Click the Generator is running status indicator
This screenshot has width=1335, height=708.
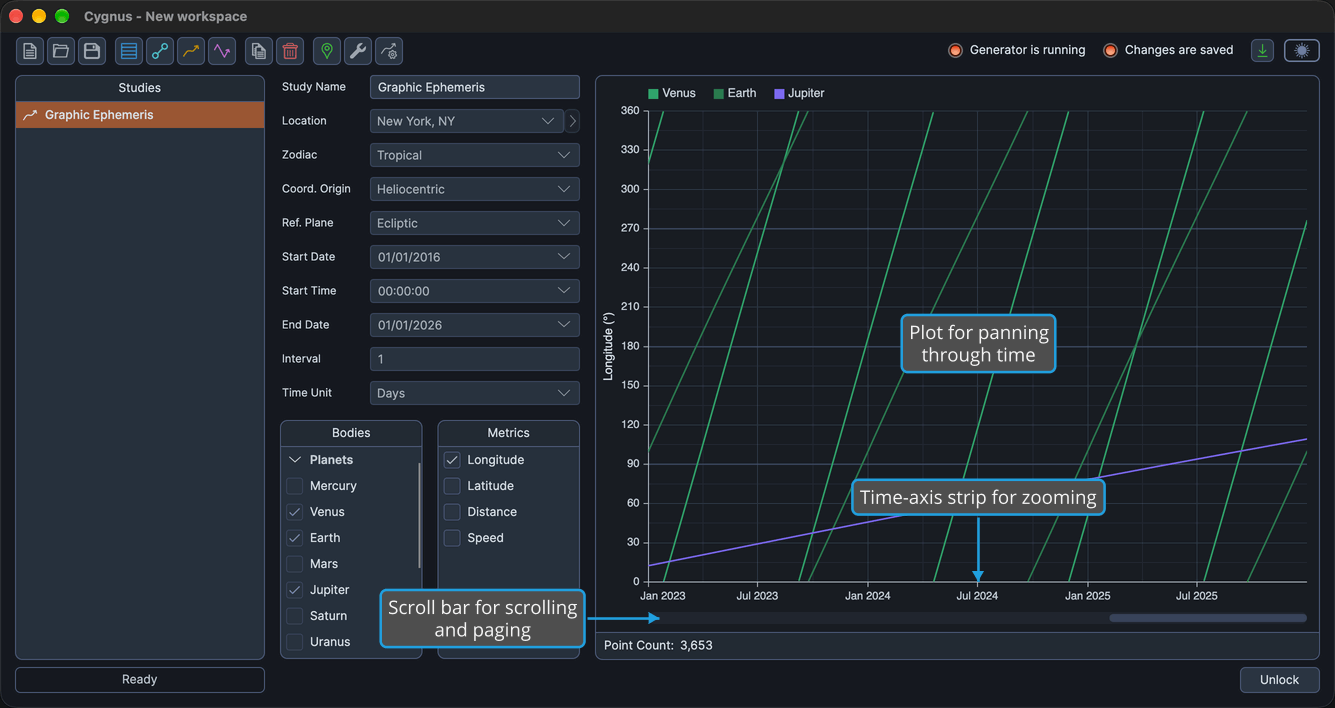click(x=1017, y=50)
